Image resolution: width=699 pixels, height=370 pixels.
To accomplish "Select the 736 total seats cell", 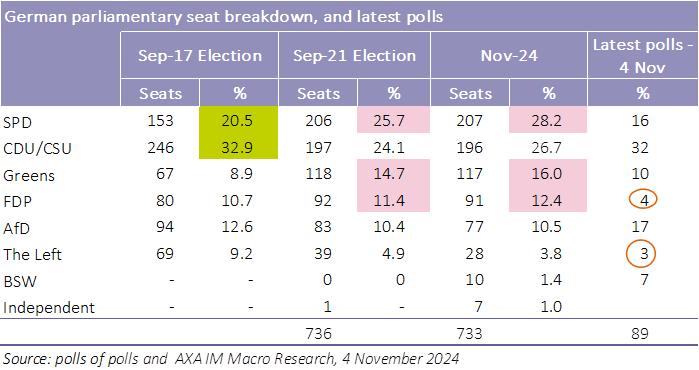I will (x=318, y=333).
